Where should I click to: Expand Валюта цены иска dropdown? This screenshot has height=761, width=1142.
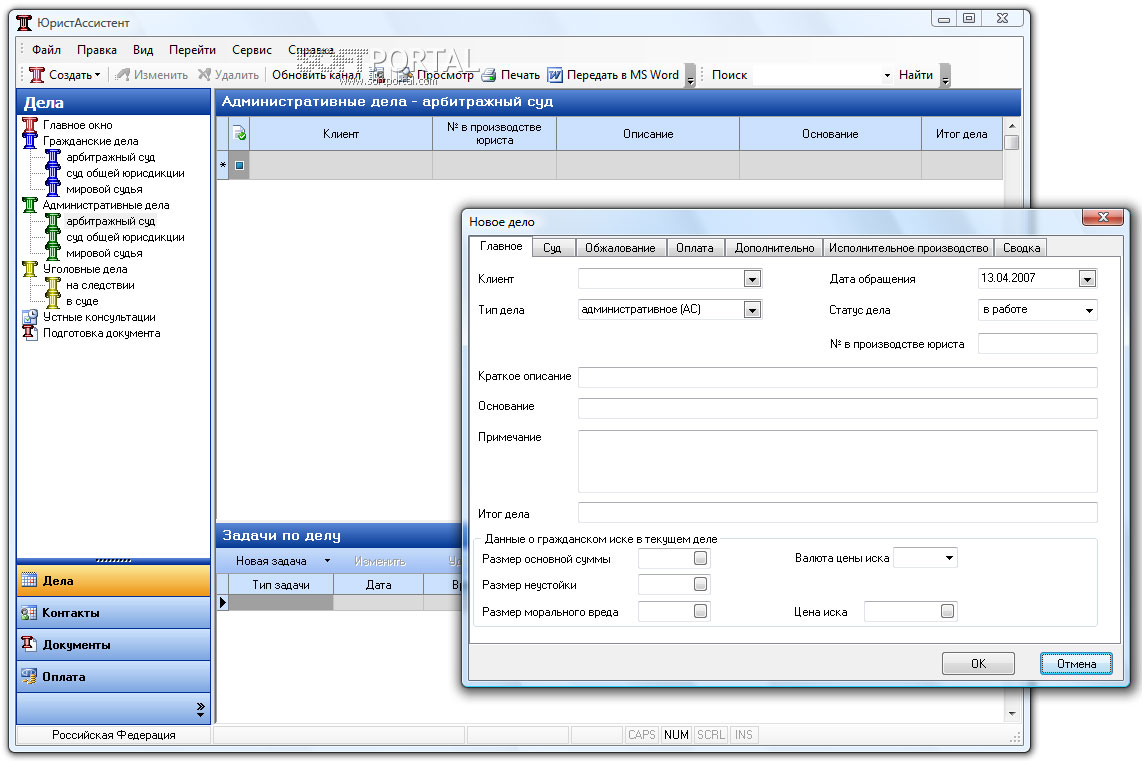point(948,558)
